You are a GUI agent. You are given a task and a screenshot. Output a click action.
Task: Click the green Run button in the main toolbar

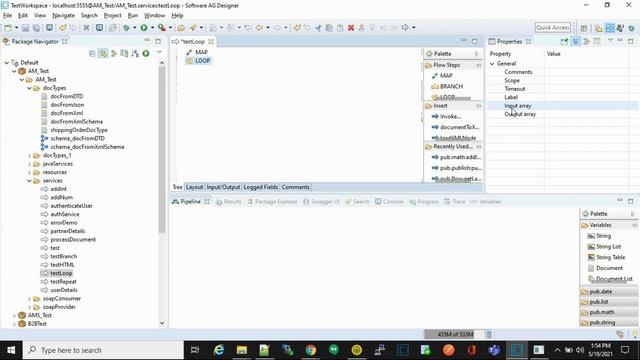(144, 27)
